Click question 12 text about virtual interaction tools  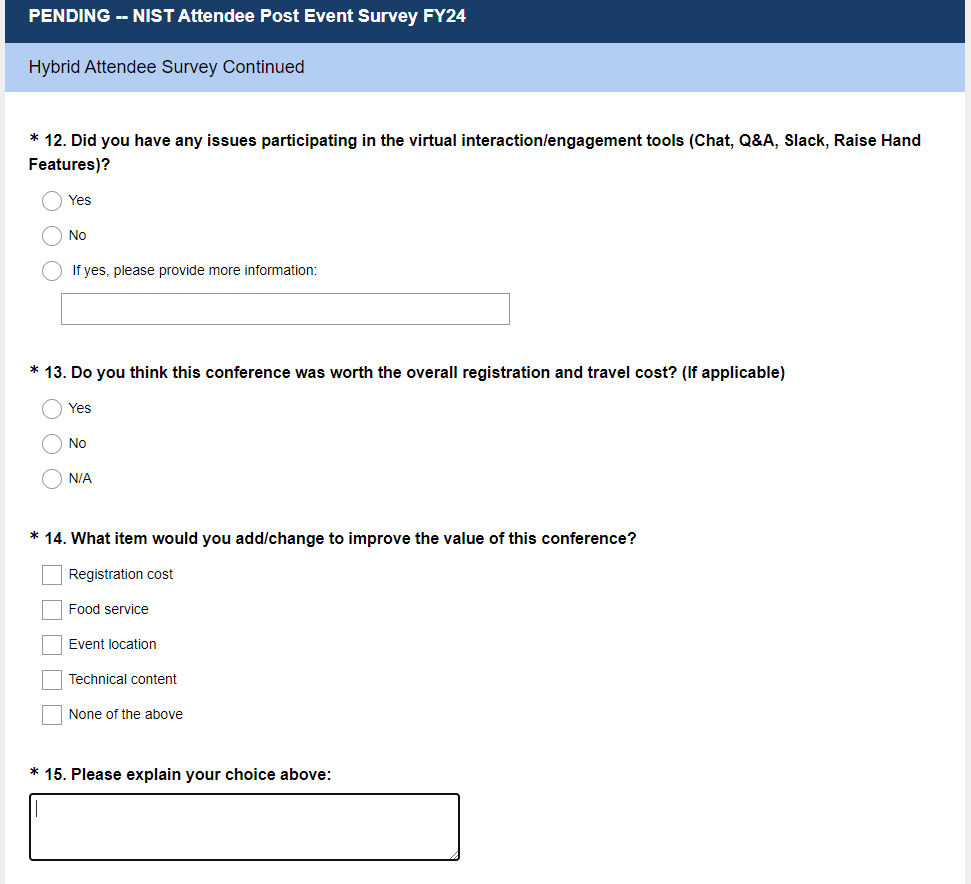[x=474, y=152]
